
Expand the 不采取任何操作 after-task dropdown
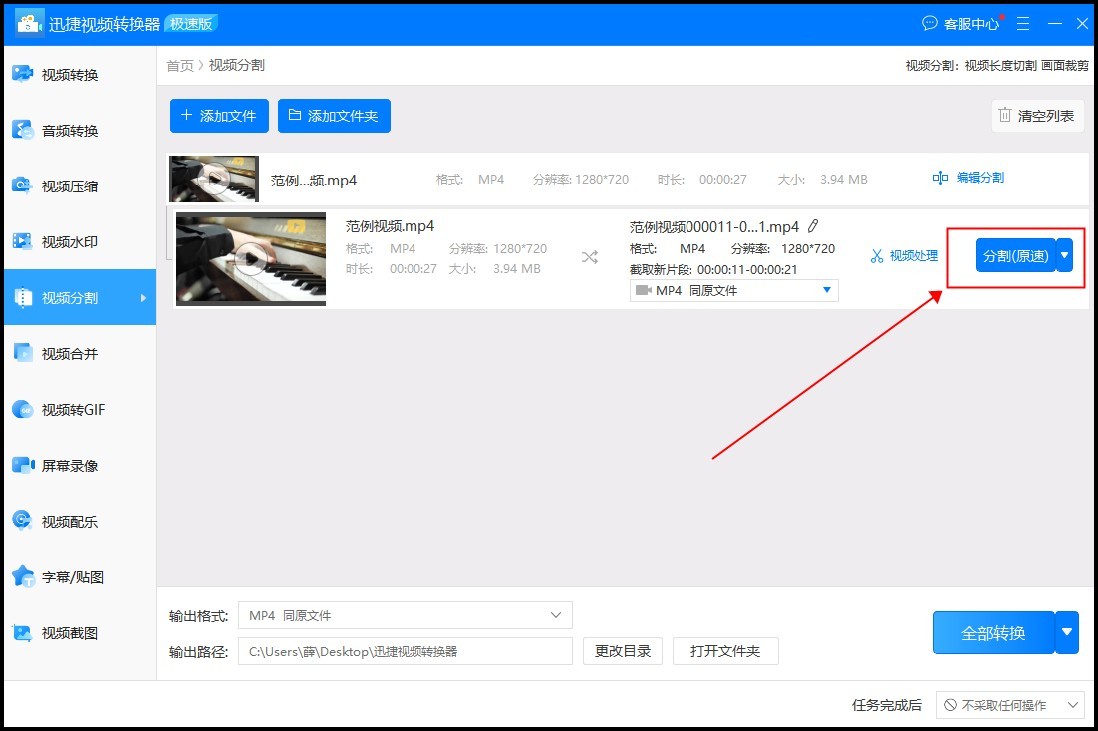[1009, 704]
